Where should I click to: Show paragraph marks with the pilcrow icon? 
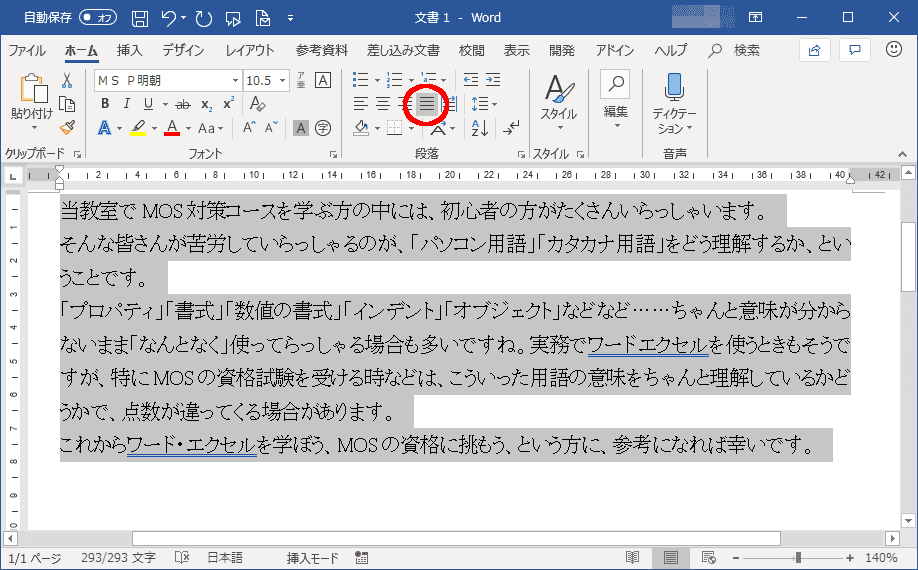point(511,128)
